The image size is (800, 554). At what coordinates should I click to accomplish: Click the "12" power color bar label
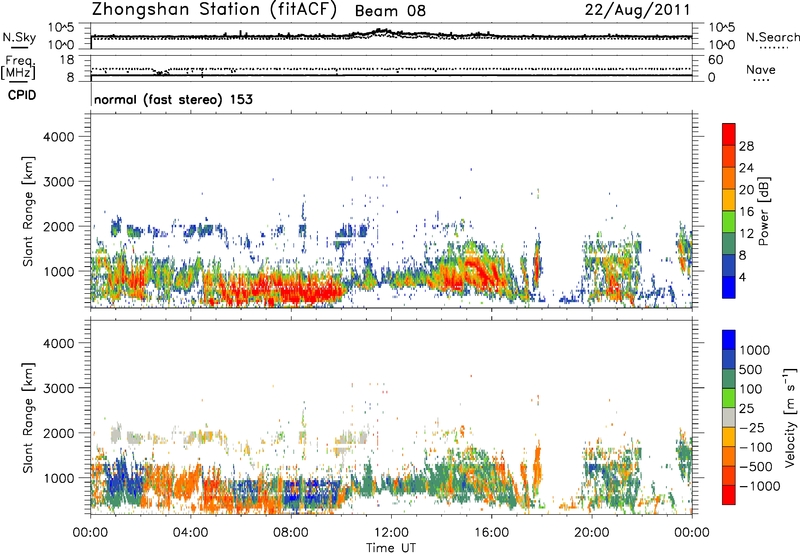[x=746, y=234]
